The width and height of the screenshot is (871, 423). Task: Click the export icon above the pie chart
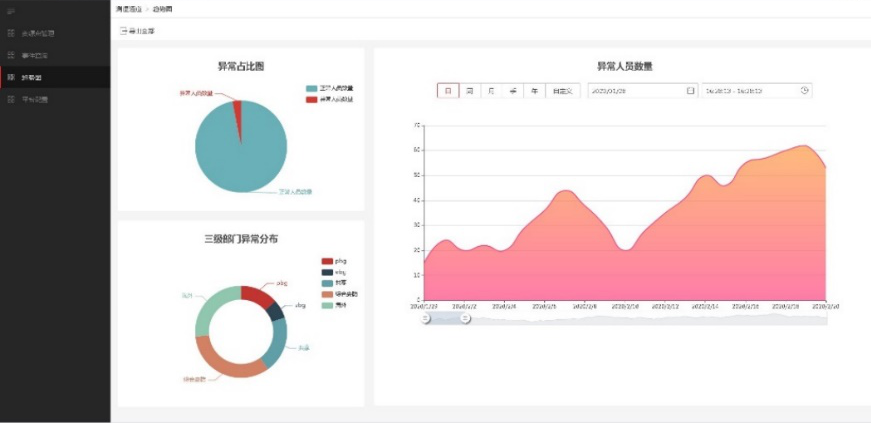click(x=124, y=32)
